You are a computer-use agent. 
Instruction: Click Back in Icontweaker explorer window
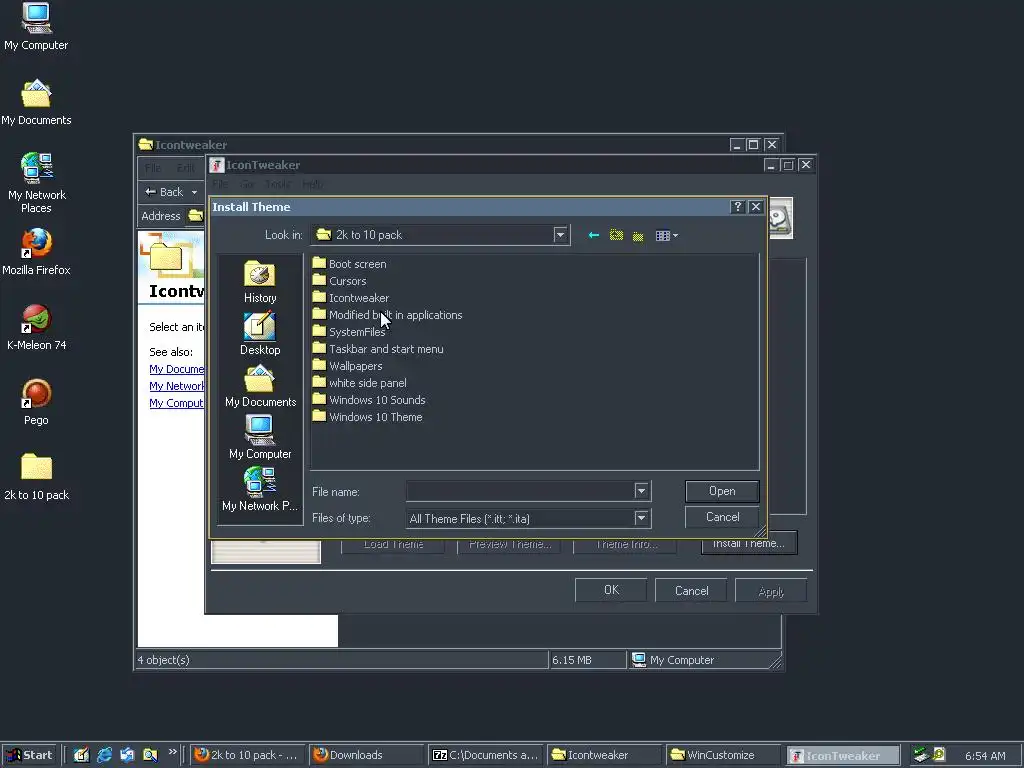[164, 192]
